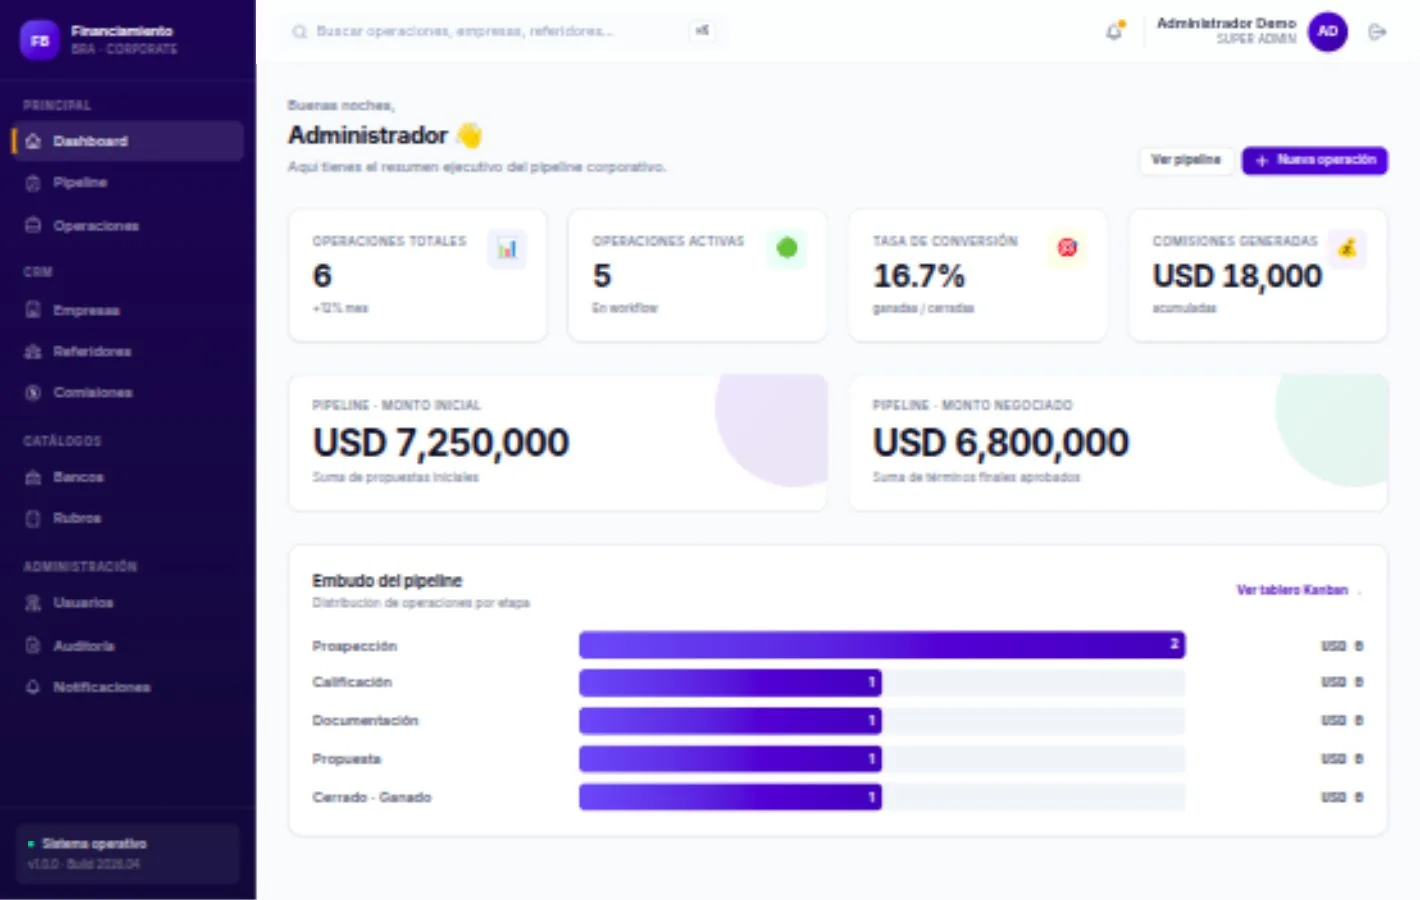This screenshot has width=1420, height=900.
Task: Open Operaciones in the sidebar
Action: tap(128, 225)
